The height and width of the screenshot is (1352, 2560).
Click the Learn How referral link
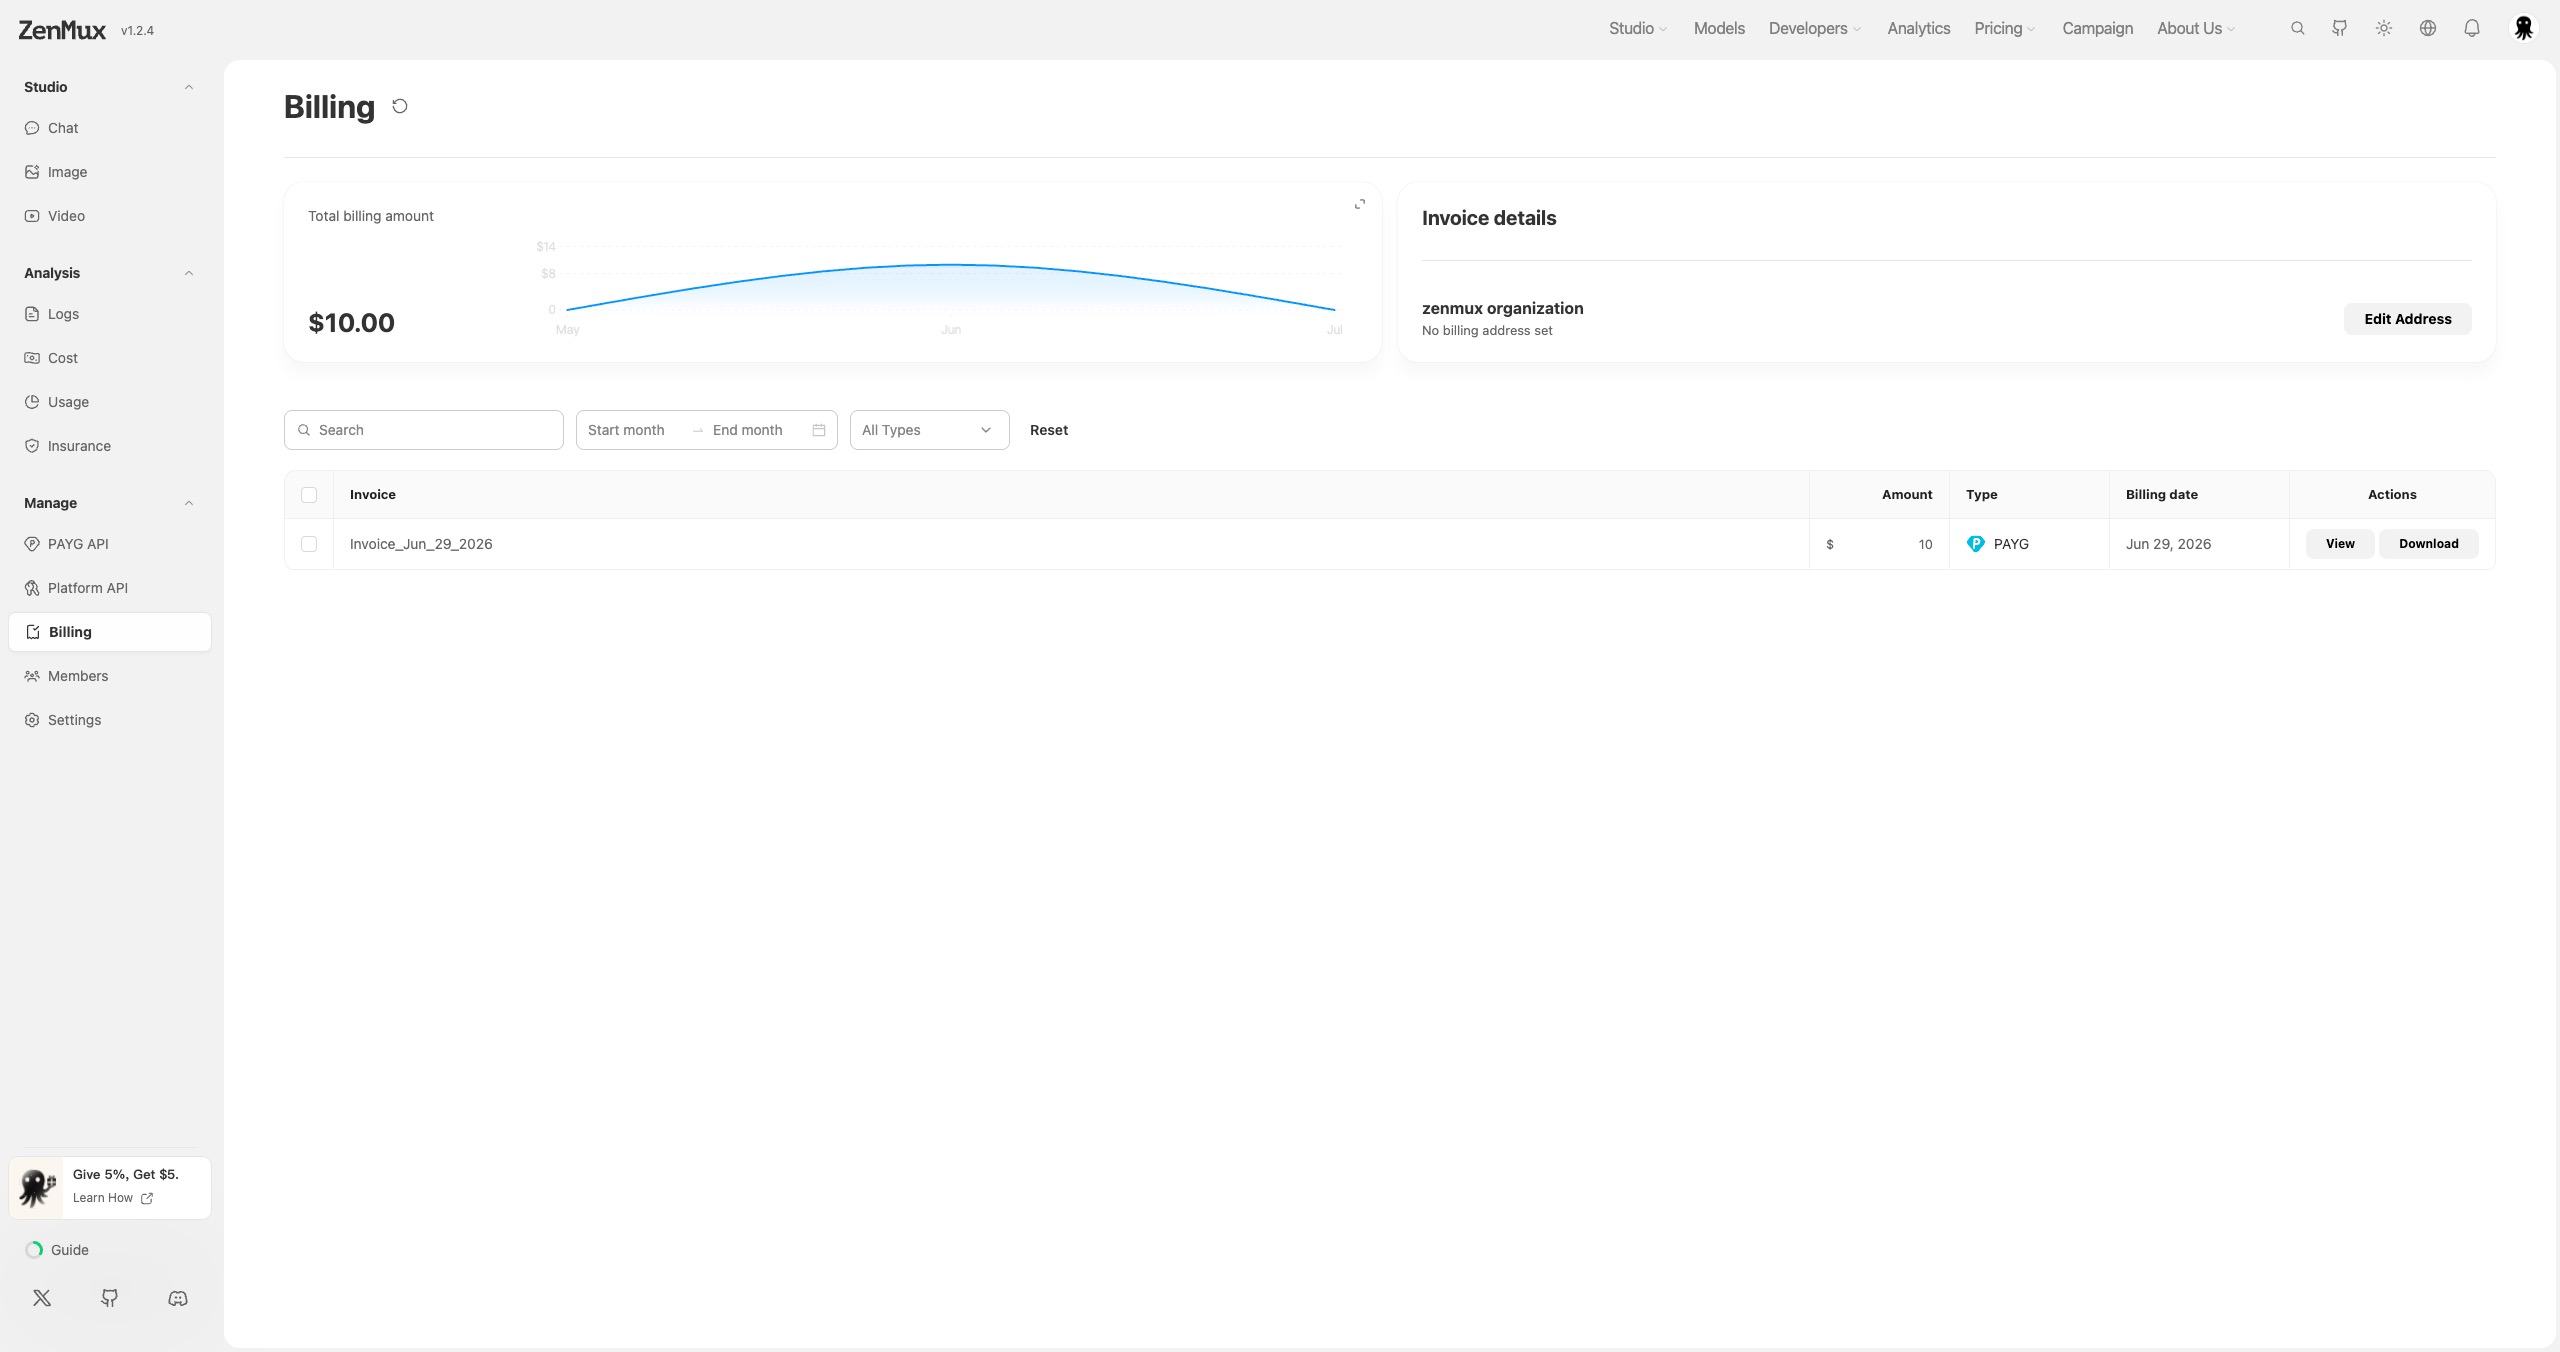click(x=113, y=1198)
